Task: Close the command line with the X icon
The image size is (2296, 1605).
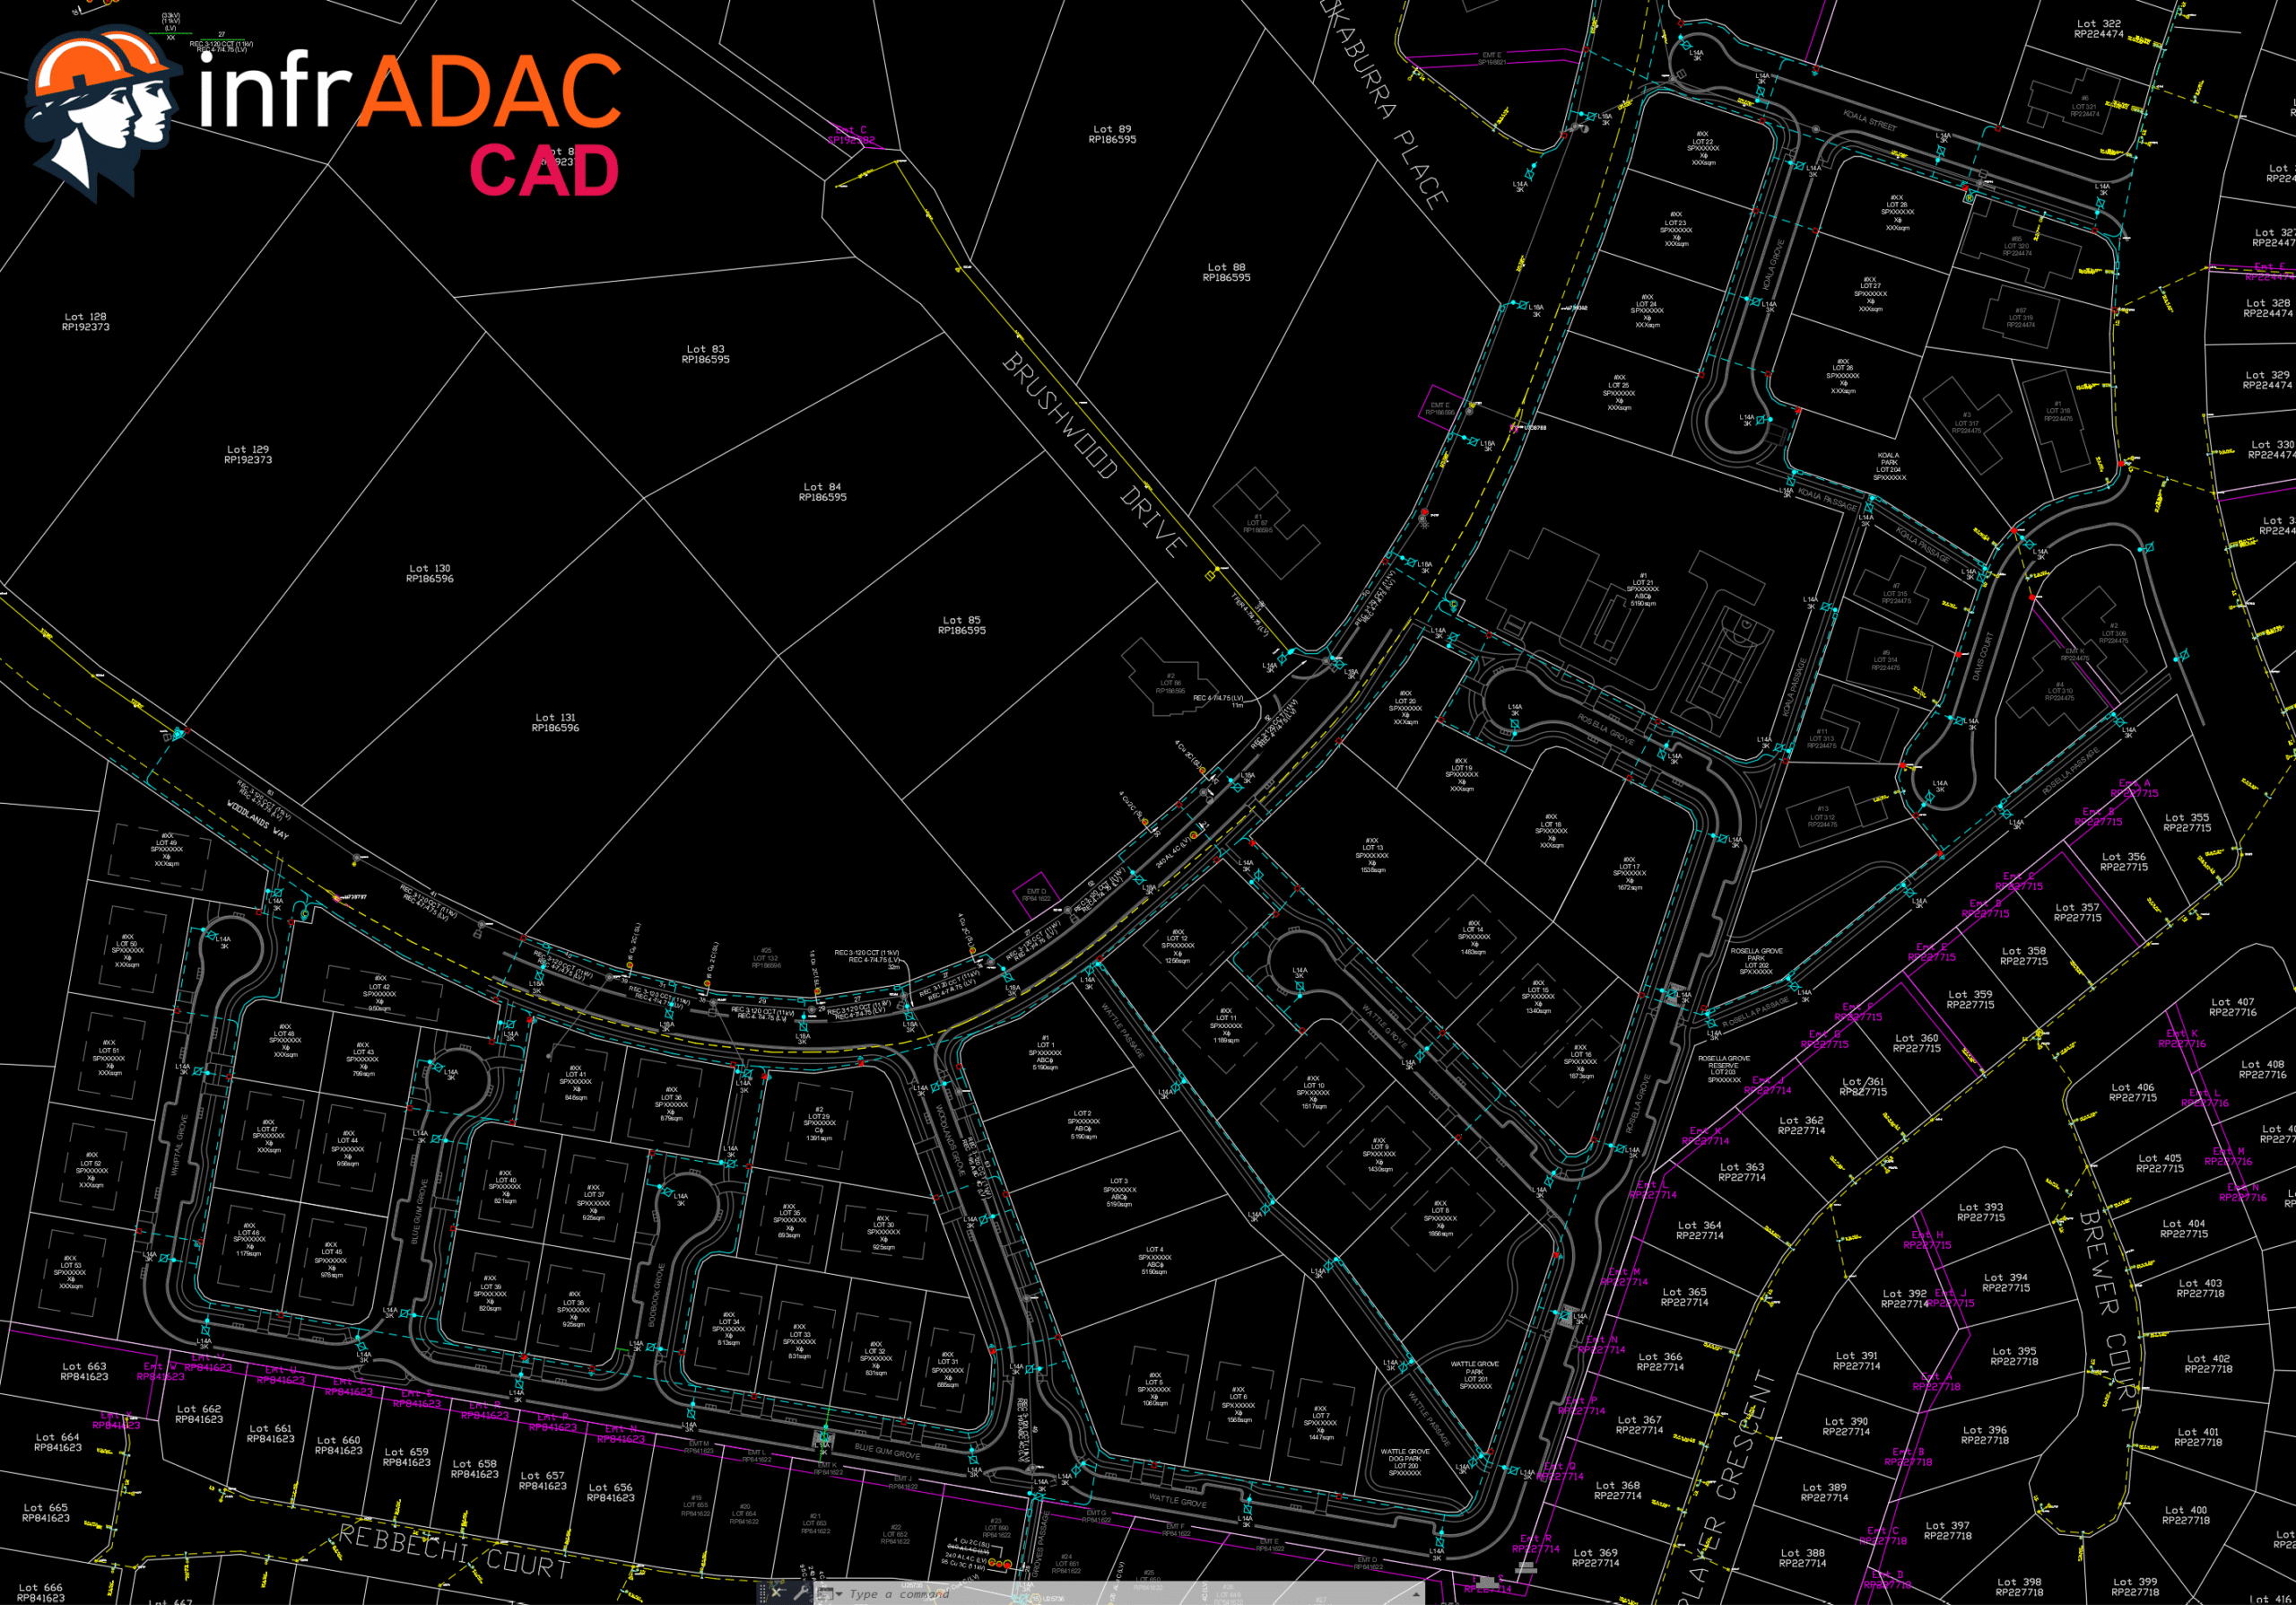Action: point(776,1593)
